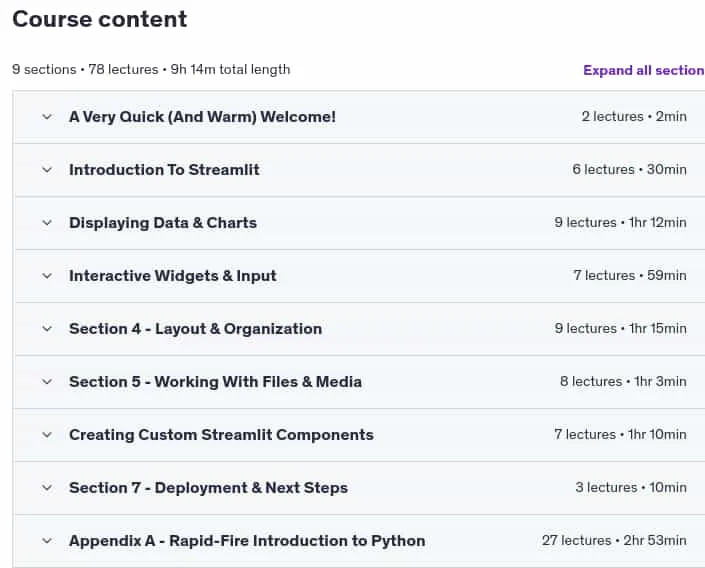The width and height of the screenshot is (705, 568).
Task: Click 6 lectures • 30min text
Action: click(x=629, y=170)
